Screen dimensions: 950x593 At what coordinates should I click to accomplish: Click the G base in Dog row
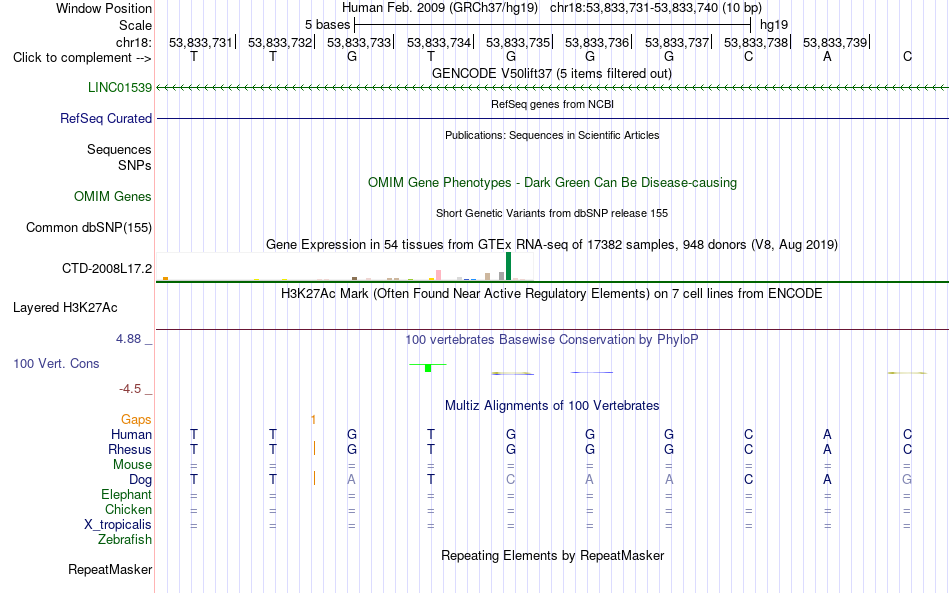(907, 480)
